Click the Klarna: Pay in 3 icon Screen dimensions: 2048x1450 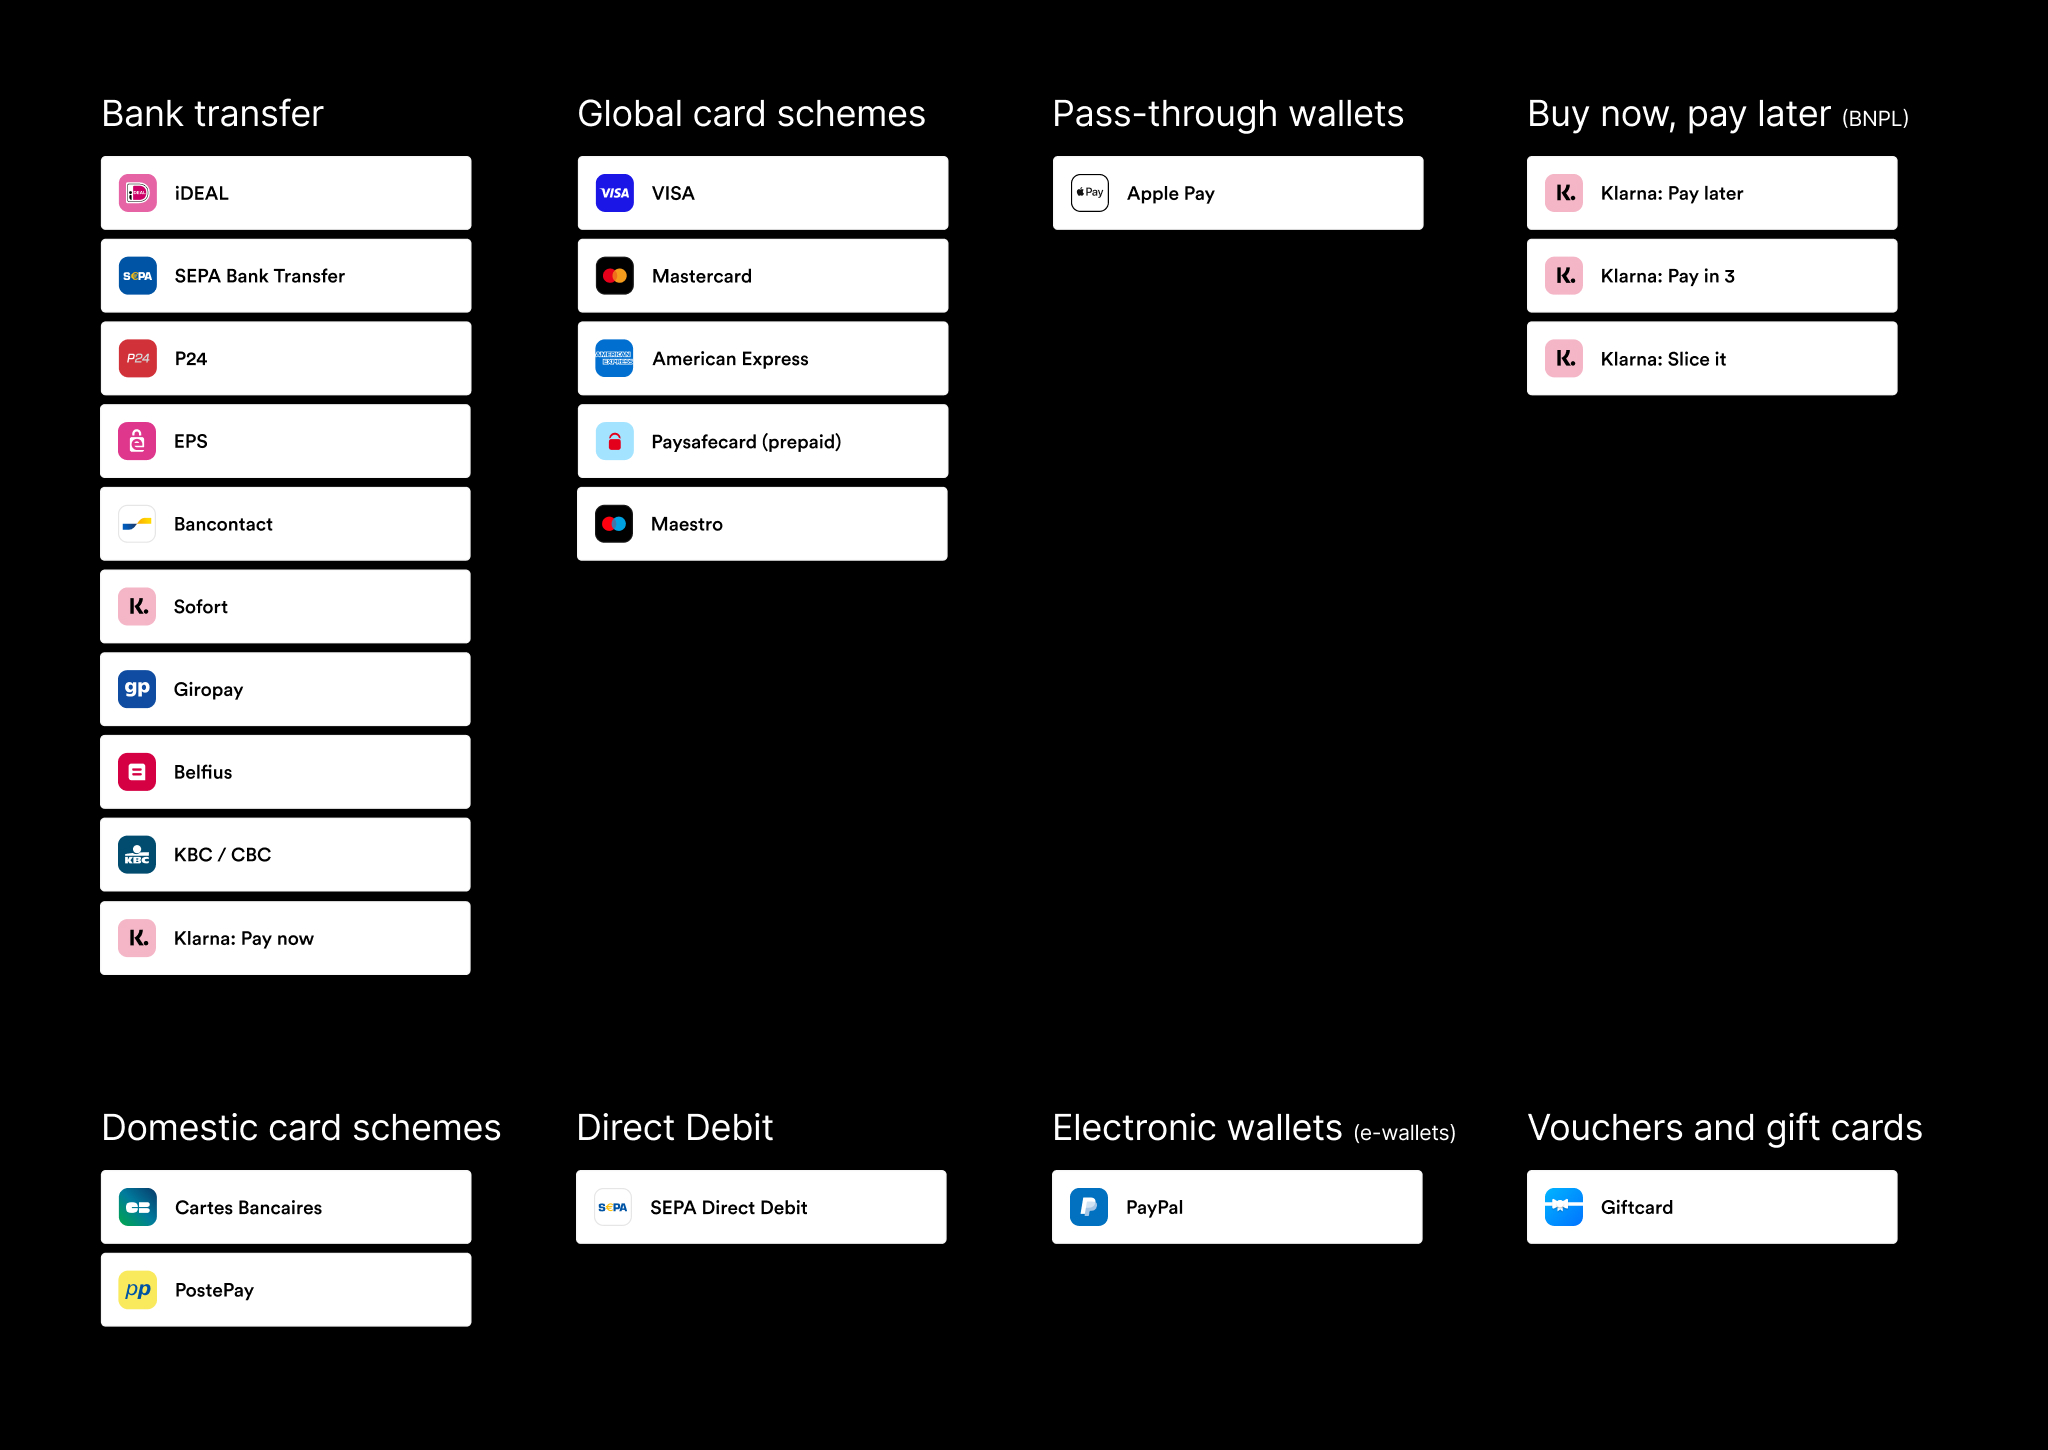coord(1564,276)
